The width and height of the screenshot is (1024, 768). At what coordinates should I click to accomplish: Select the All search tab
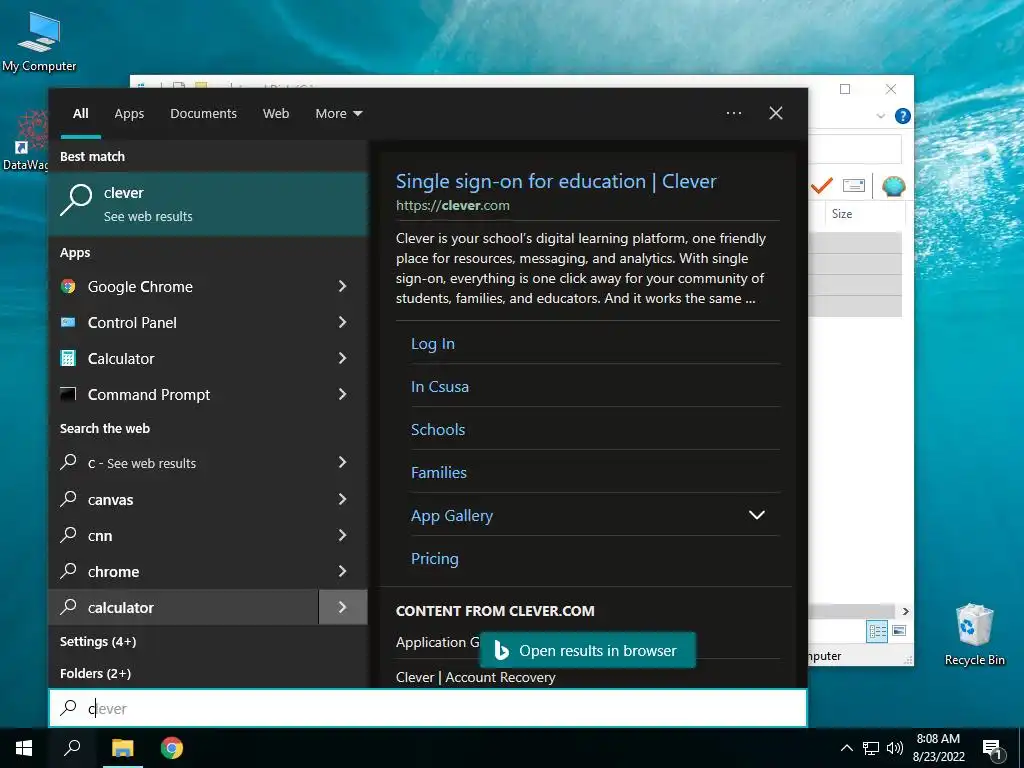[x=80, y=114]
